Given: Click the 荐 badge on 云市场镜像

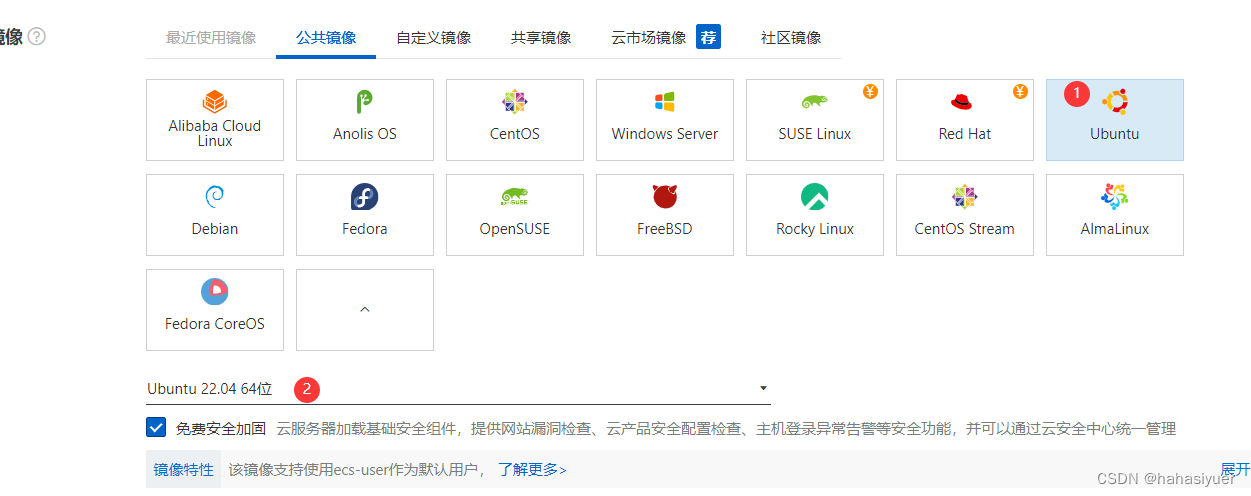Looking at the screenshot, I should [708, 37].
